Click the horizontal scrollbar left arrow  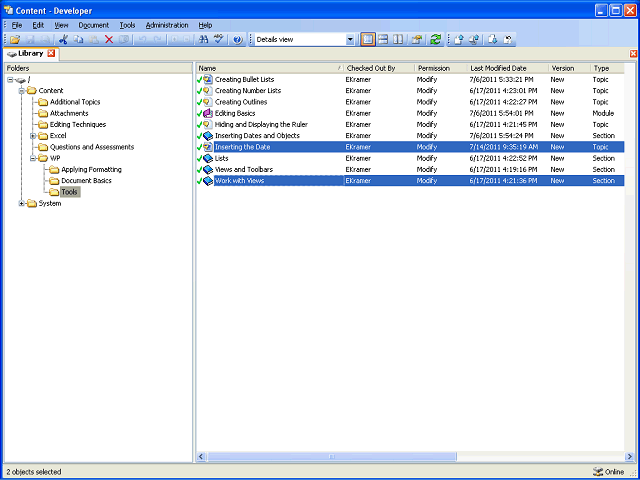pyautogui.click(x=201, y=456)
